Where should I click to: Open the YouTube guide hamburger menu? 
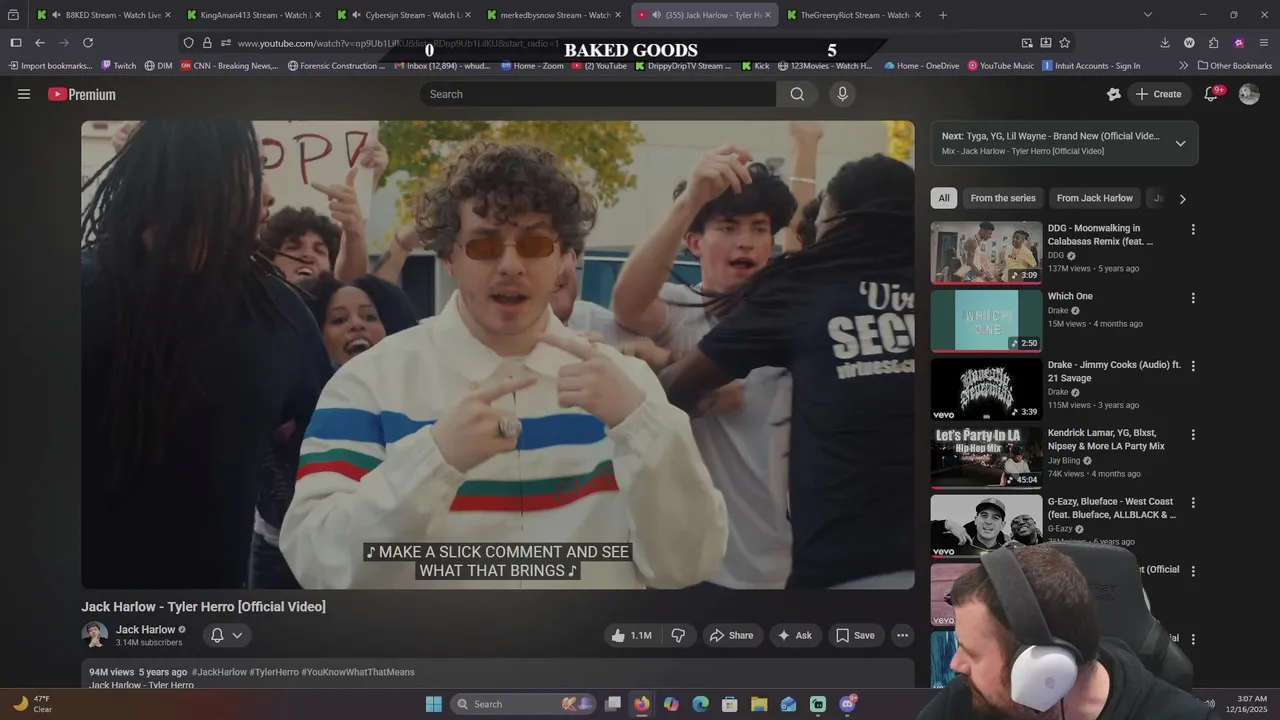(x=24, y=94)
